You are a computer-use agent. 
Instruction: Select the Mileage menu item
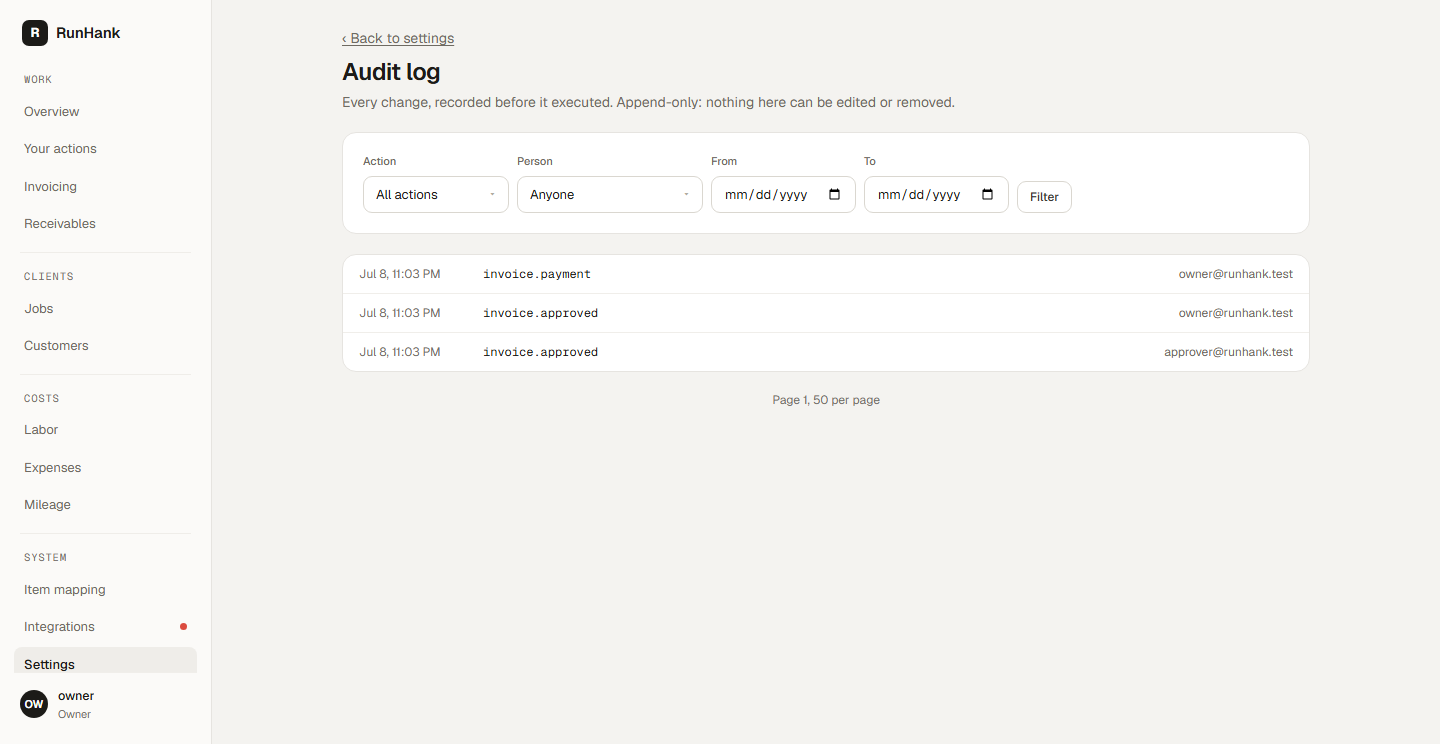[x=105, y=505]
